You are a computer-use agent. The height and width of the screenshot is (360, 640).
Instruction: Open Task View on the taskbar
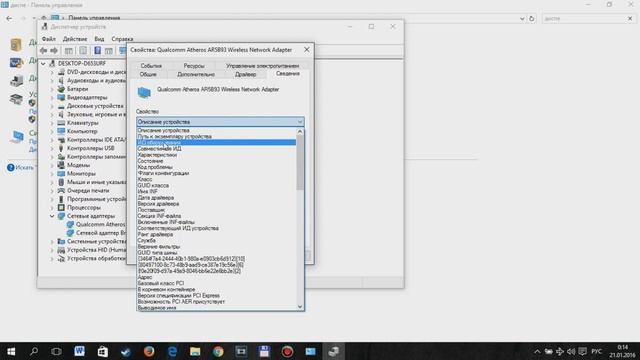pos(56,351)
